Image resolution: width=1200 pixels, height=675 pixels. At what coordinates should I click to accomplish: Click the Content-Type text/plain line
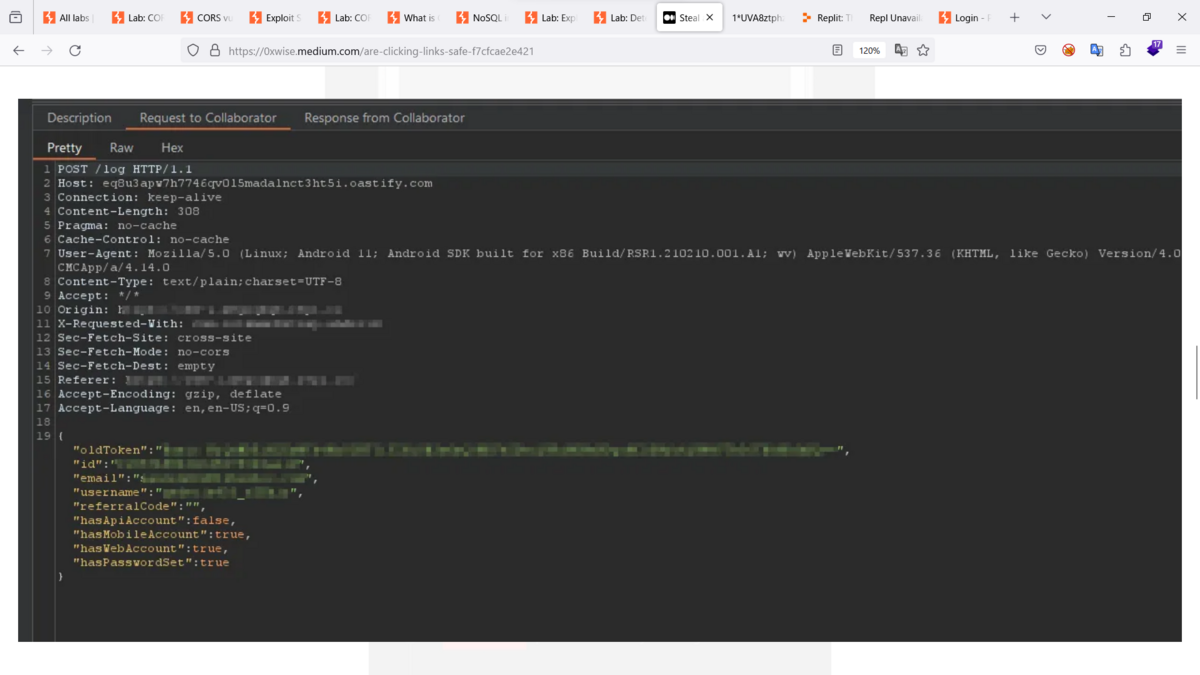pyautogui.click(x=200, y=282)
